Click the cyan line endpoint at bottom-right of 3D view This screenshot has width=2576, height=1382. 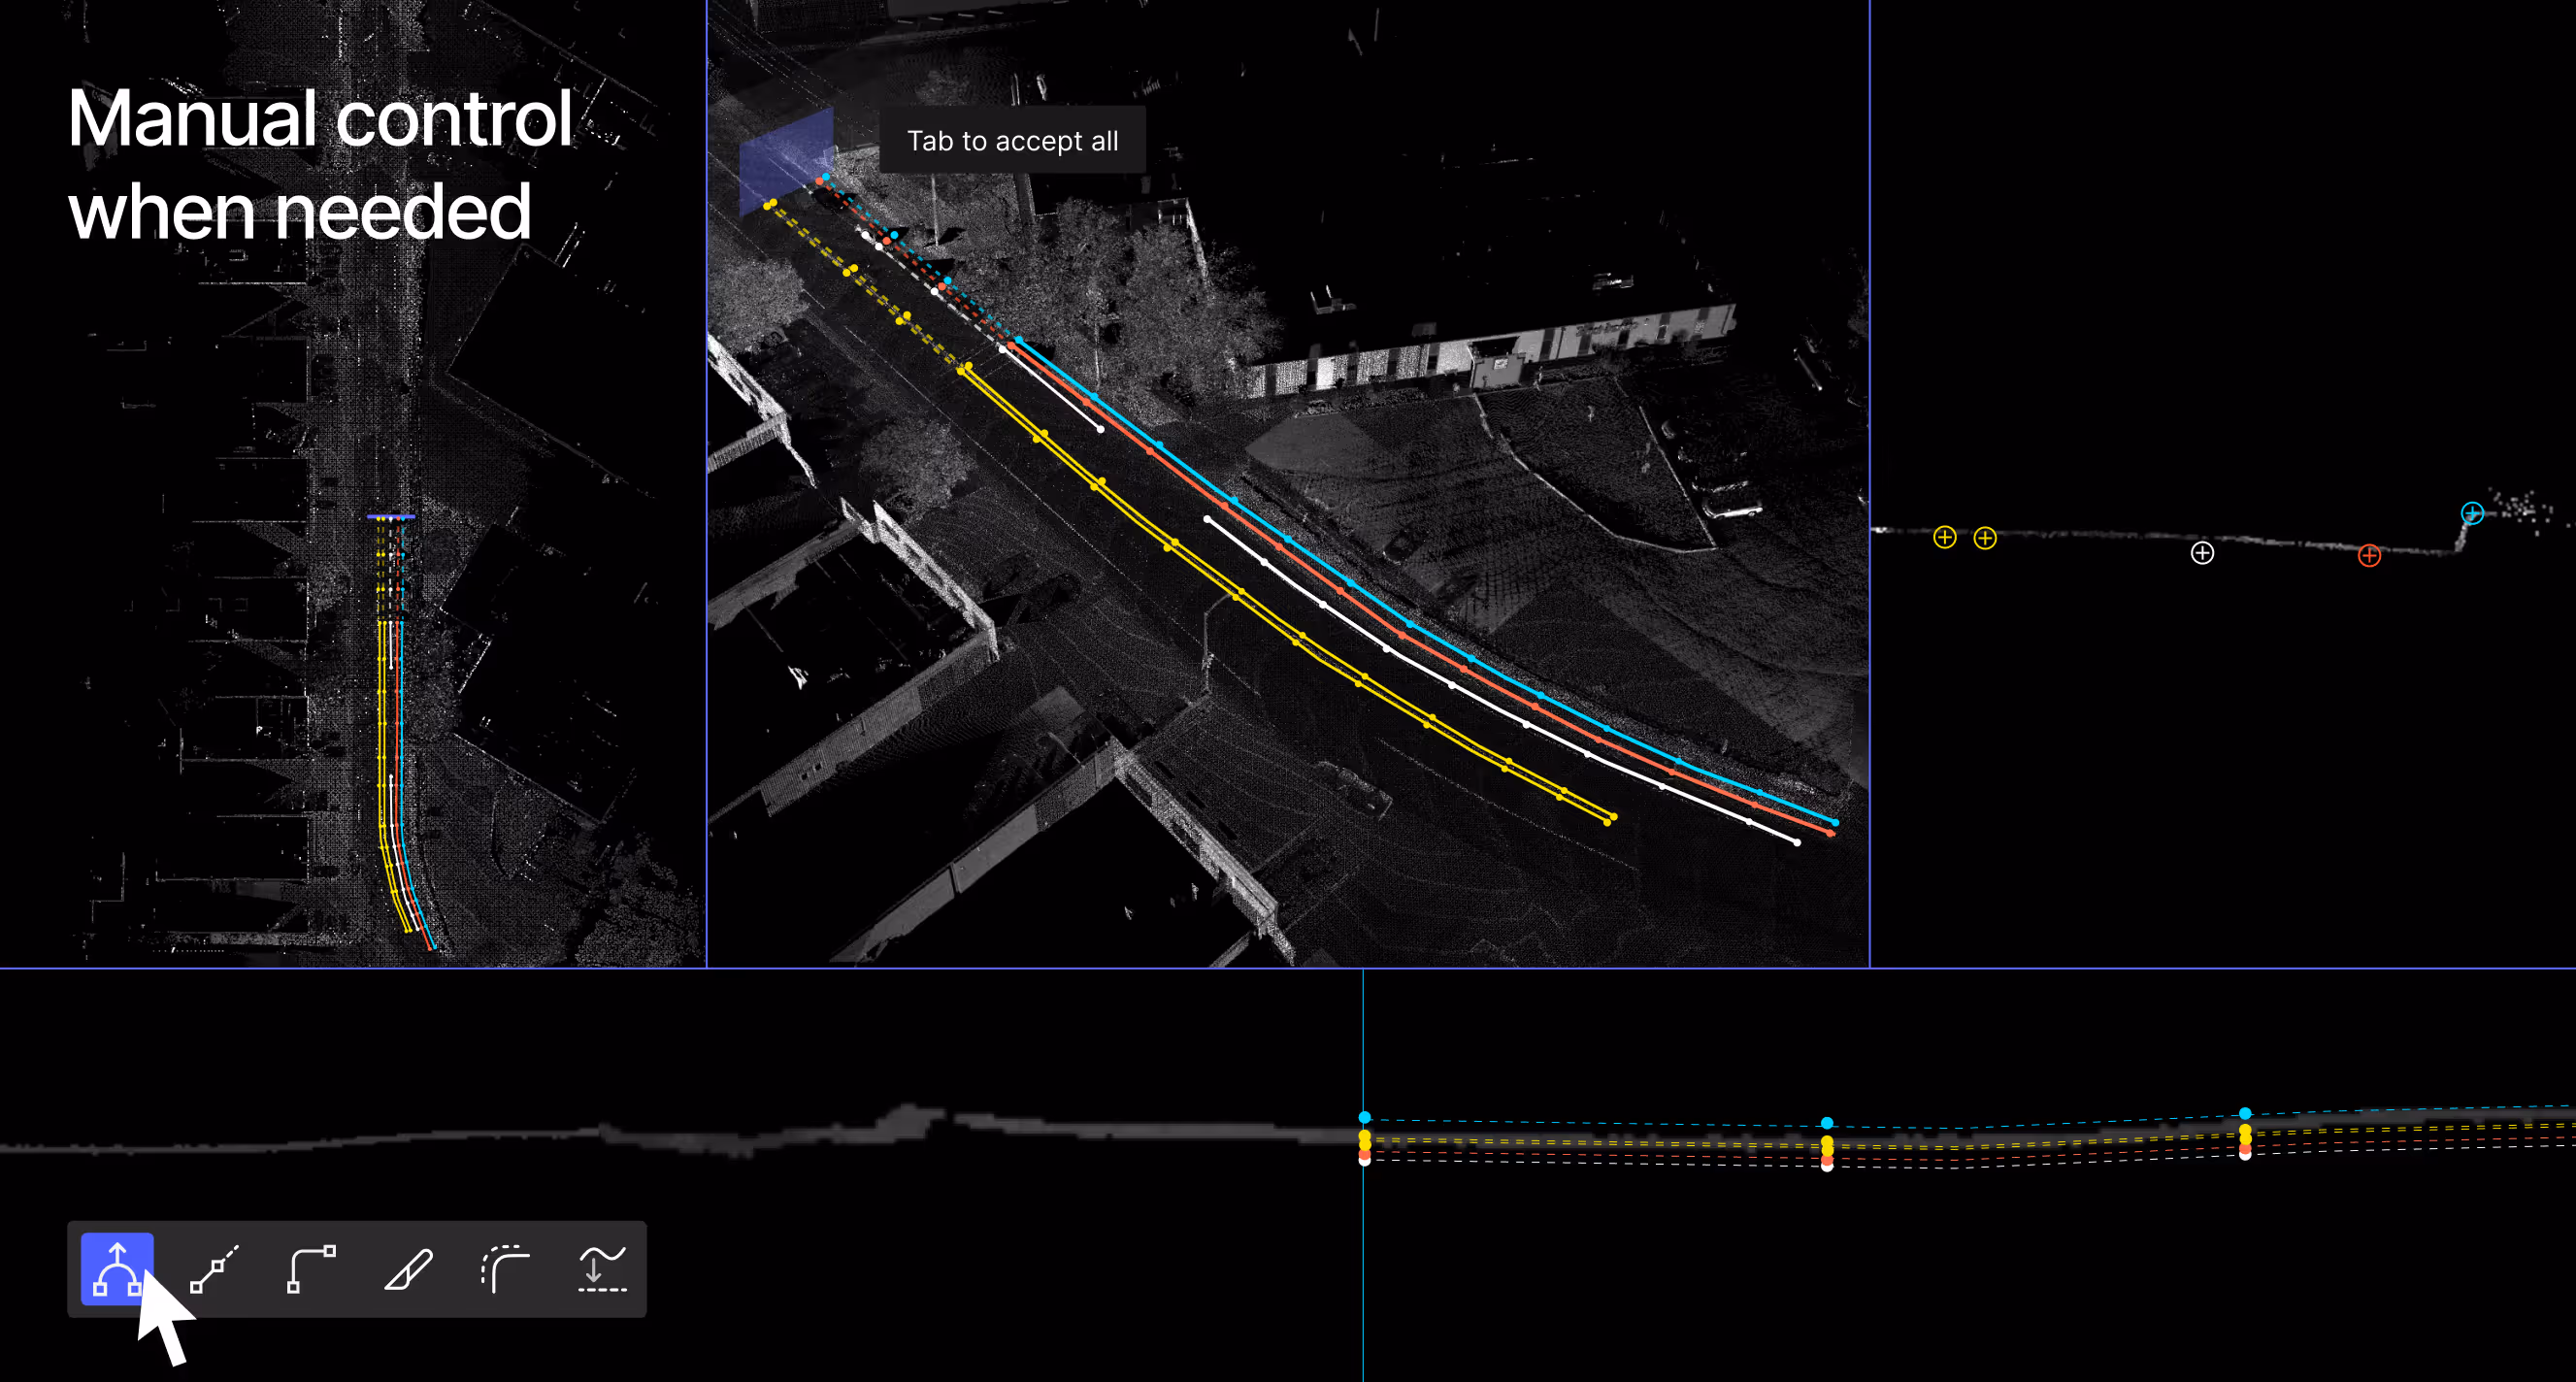[x=1835, y=822]
